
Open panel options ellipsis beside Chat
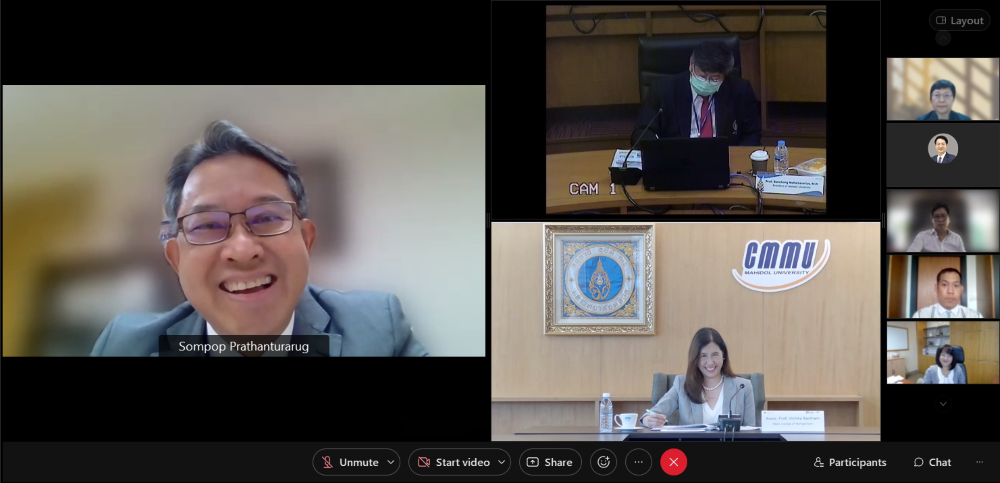[979, 462]
